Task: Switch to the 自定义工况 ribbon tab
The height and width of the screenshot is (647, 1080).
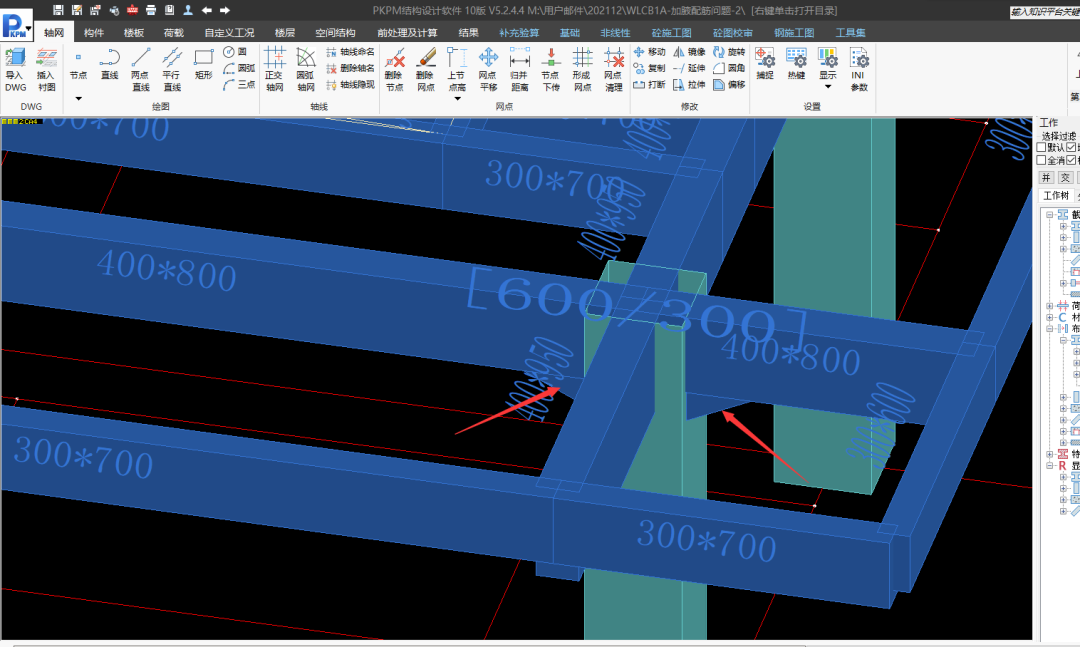Action: point(229,32)
